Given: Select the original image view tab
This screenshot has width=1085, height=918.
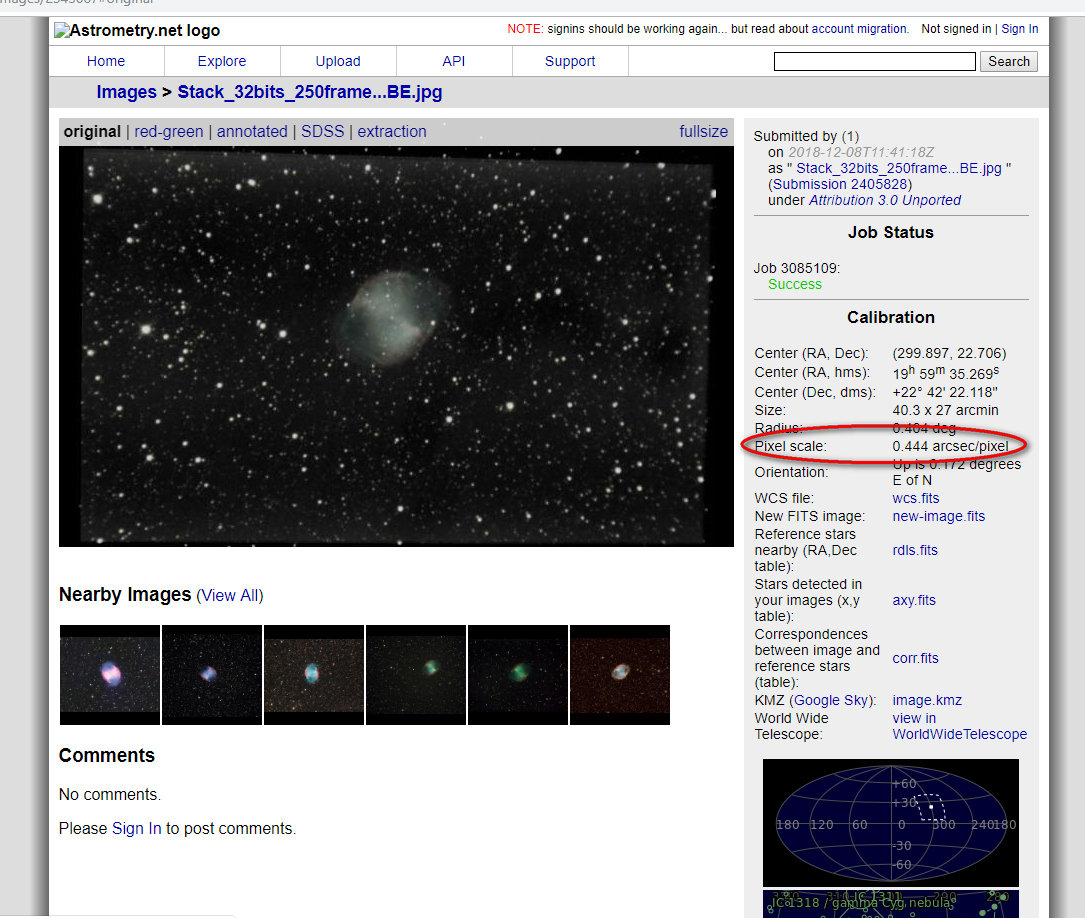Looking at the screenshot, I should pos(92,131).
